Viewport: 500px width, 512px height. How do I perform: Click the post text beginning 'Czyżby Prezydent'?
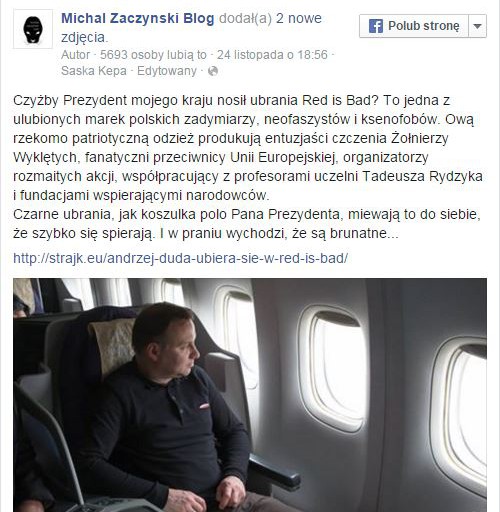pyautogui.click(x=248, y=166)
